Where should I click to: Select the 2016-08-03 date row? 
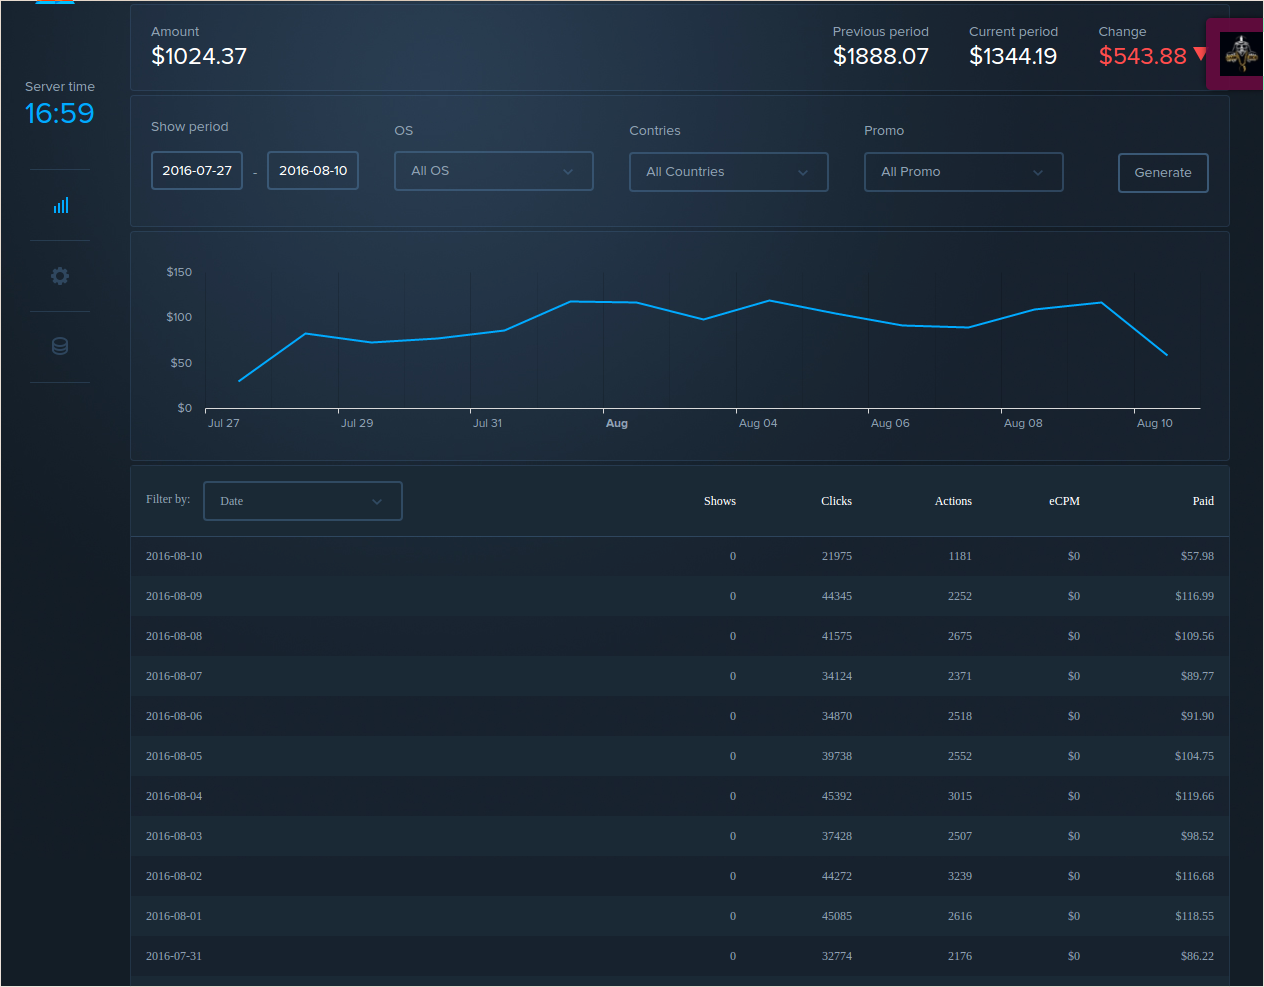pyautogui.click(x=680, y=836)
